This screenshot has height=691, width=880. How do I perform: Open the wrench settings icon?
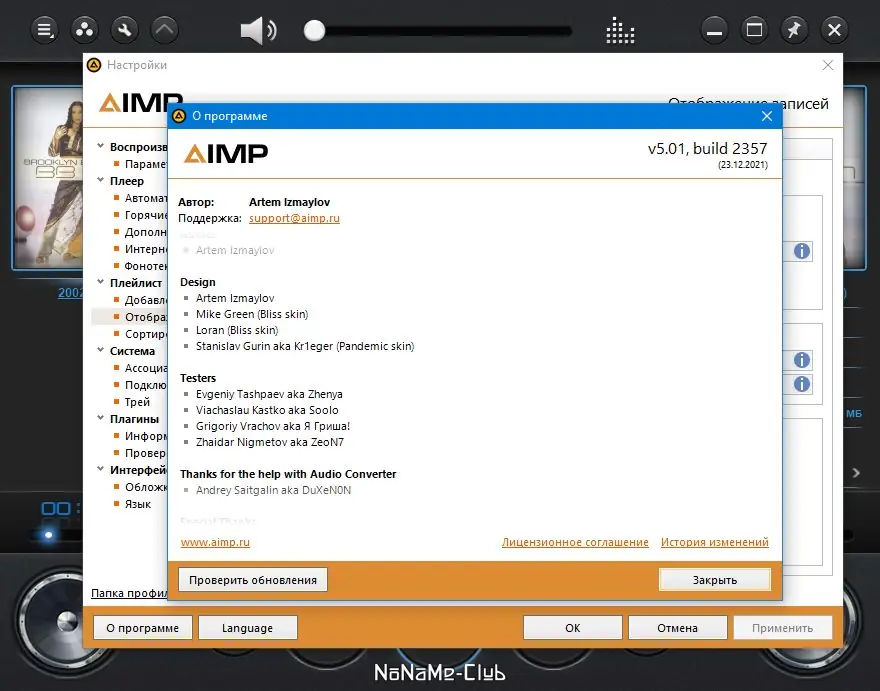125,30
